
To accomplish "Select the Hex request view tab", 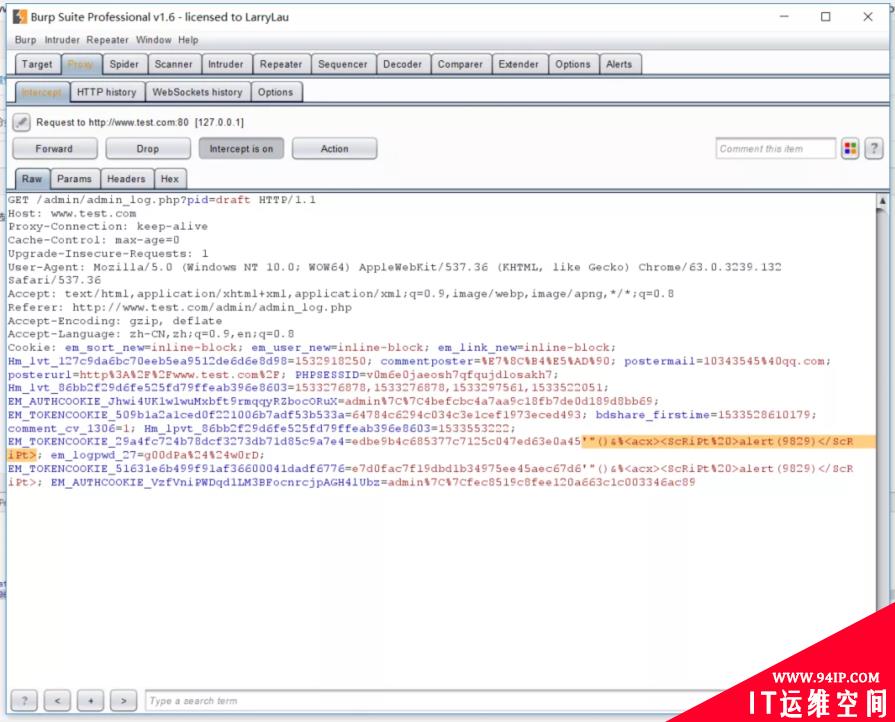I will pos(170,179).
